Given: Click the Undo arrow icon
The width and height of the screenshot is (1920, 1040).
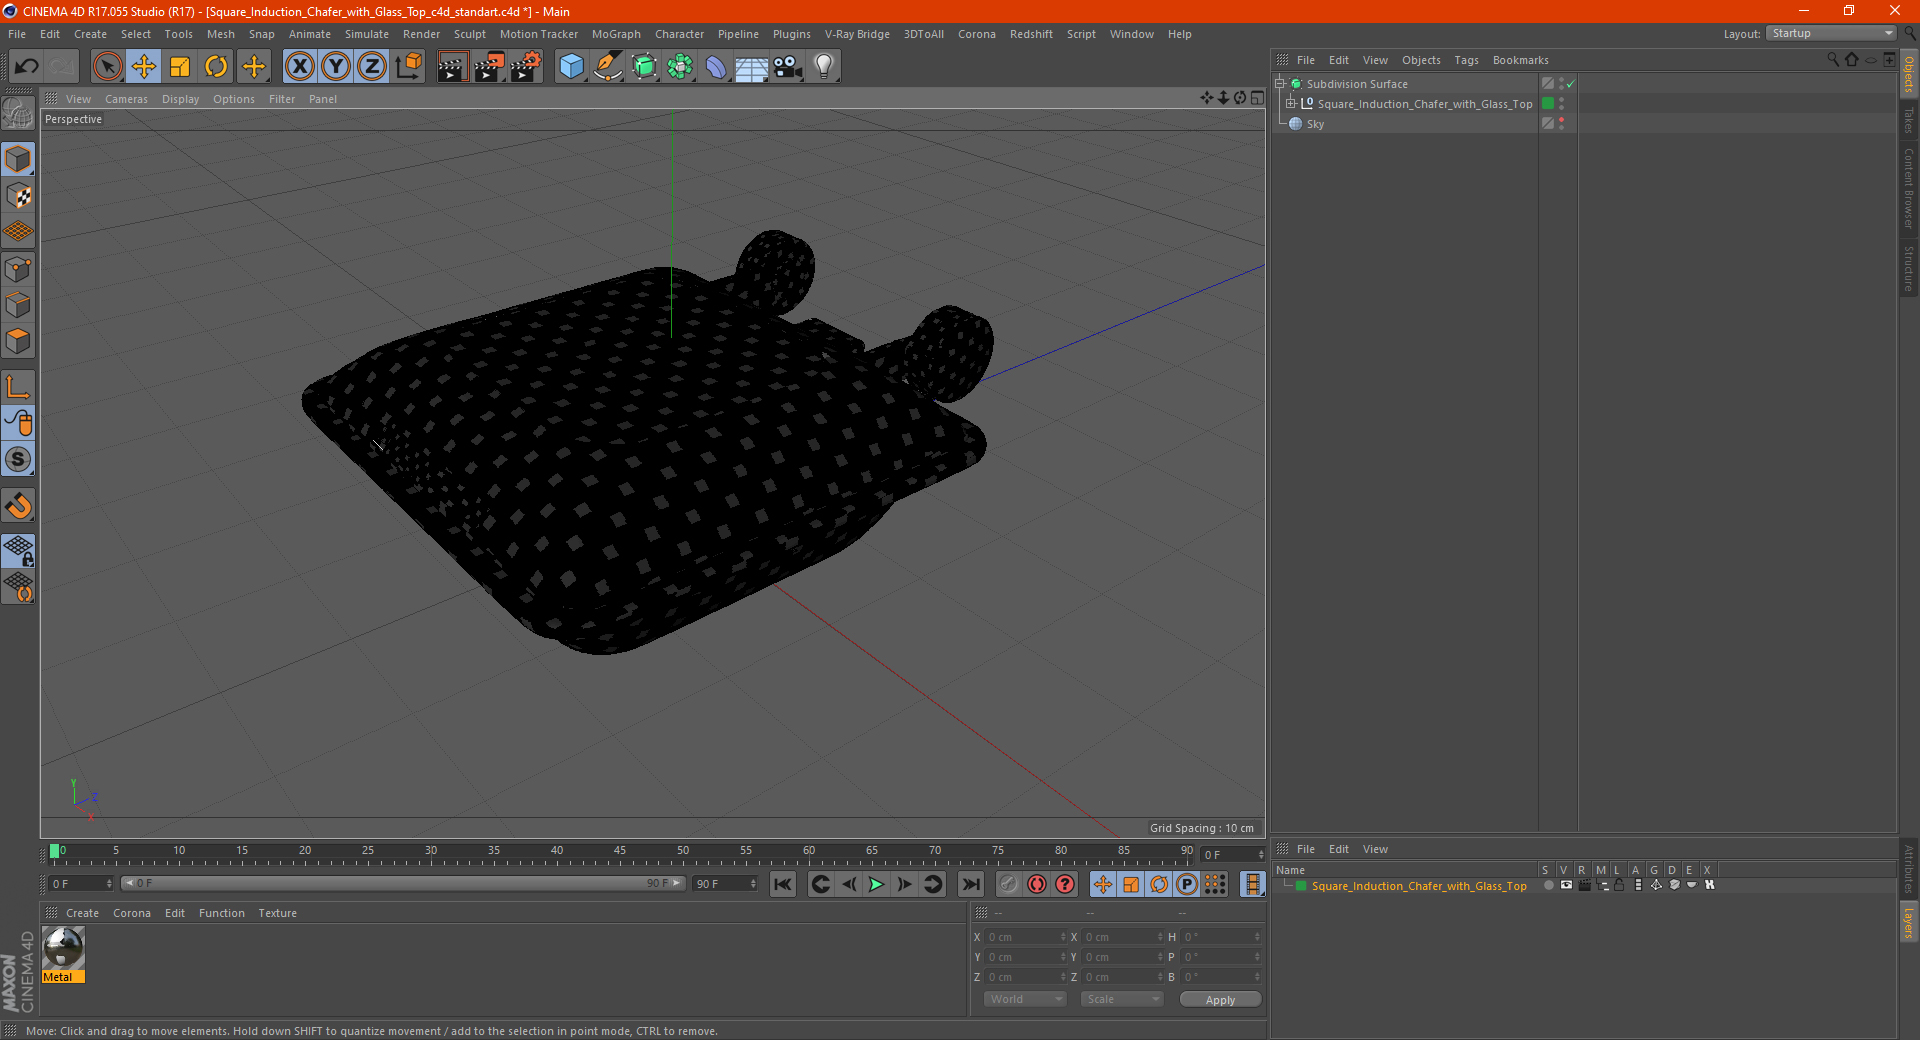Looking at the screenshot, I should coord(26,67).
